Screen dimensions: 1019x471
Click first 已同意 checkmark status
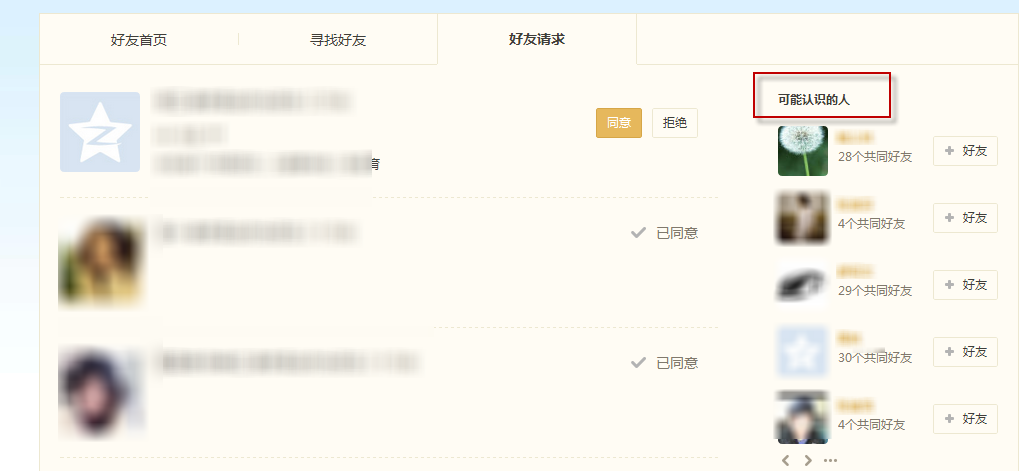(x=664, y=233)
